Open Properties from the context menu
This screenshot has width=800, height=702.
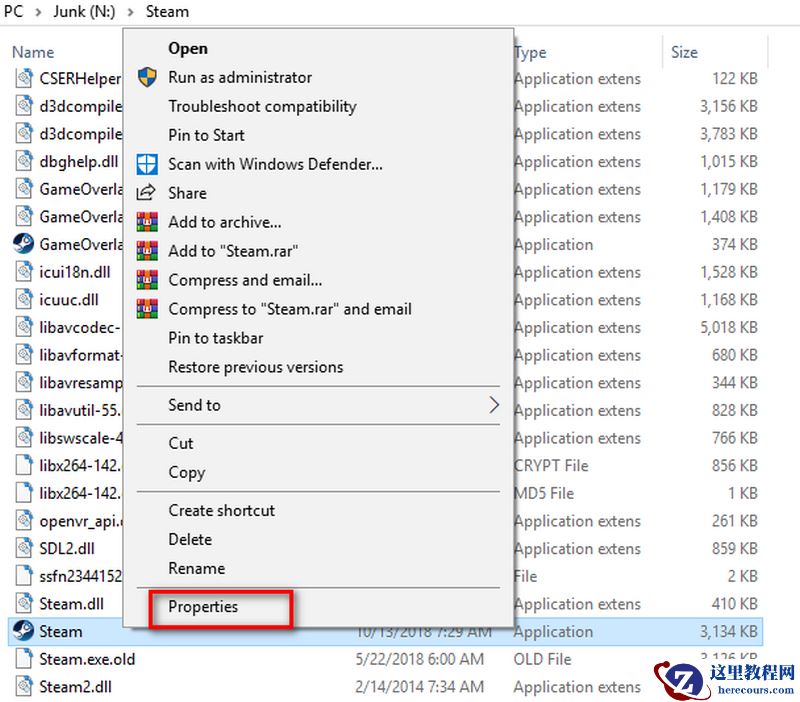pos(203,607)
